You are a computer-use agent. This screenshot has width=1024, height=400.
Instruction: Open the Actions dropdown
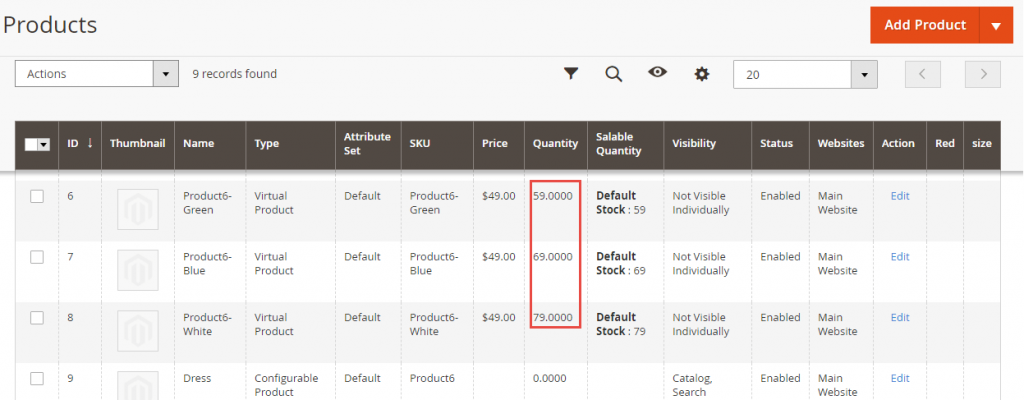(97, 74)
